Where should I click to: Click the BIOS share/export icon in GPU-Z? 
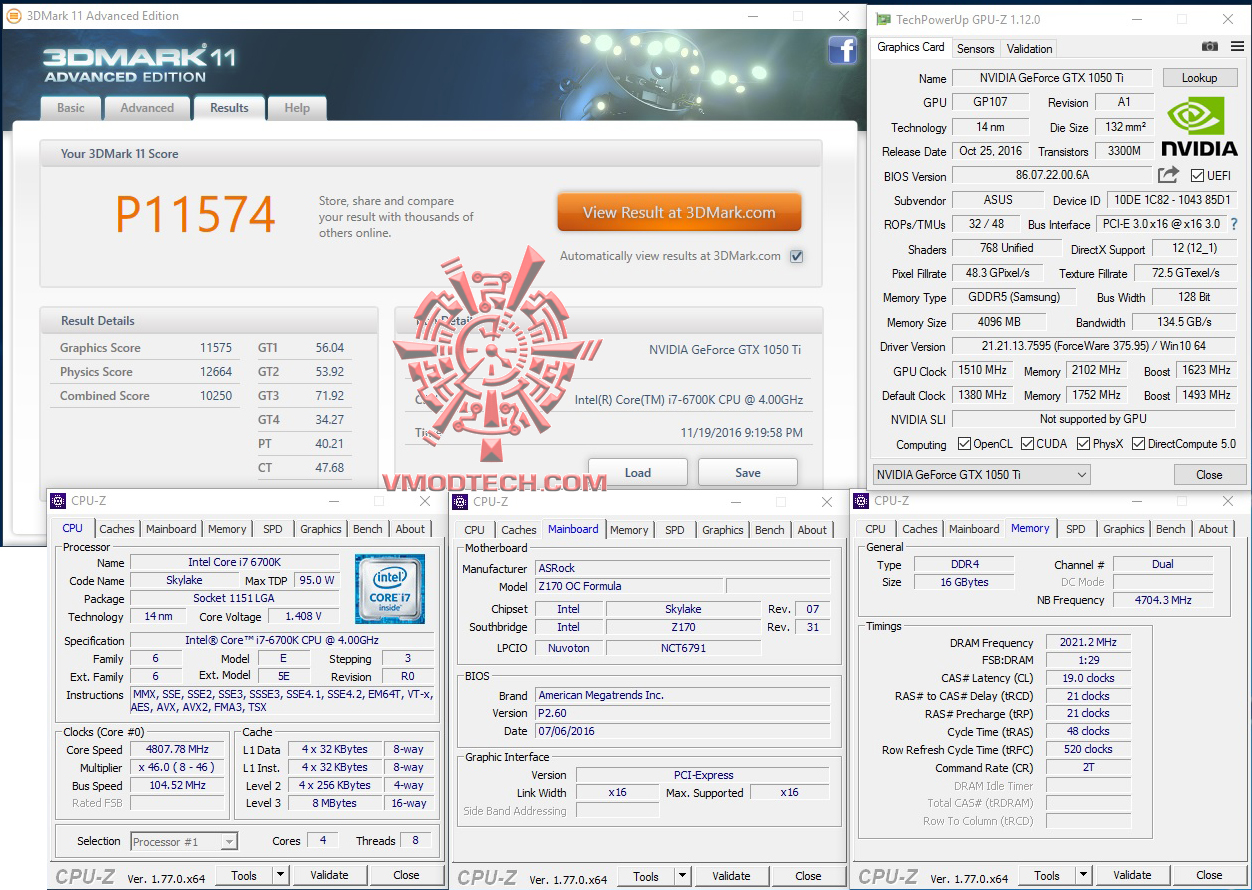[x=1168, y=175]
